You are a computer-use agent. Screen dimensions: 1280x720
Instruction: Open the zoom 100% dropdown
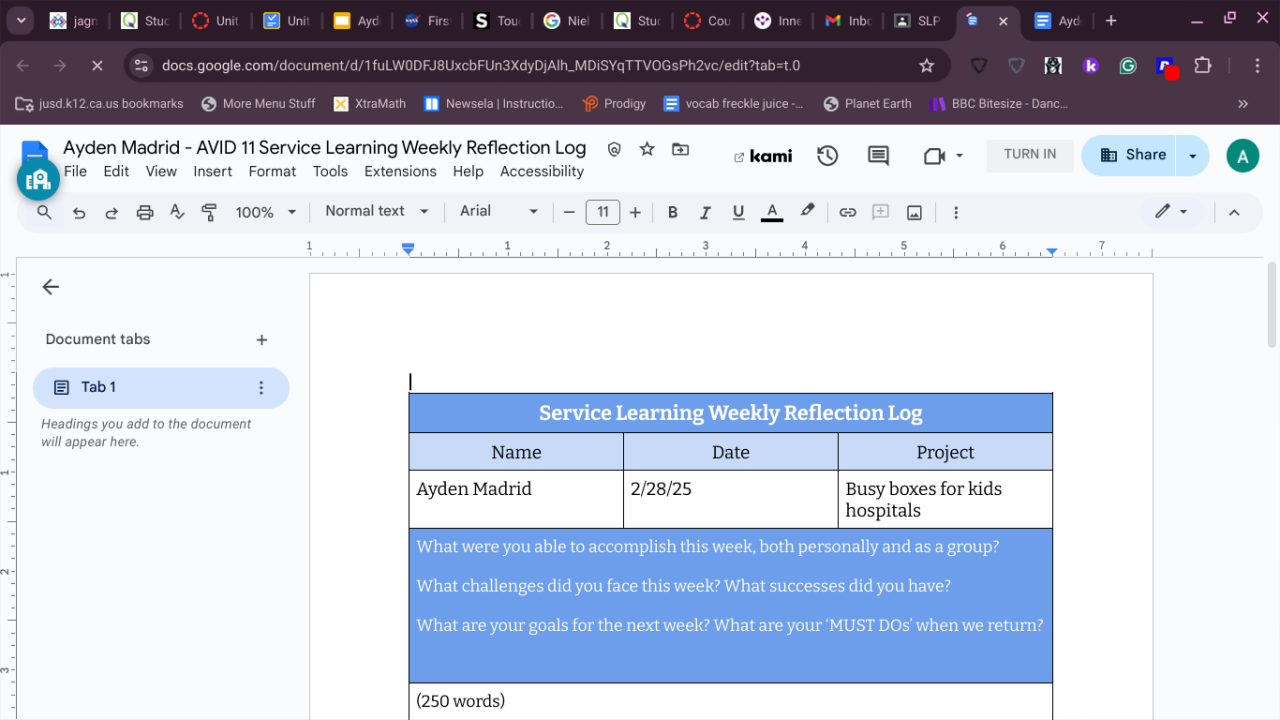pyautogui.click(x=265, y=212)
